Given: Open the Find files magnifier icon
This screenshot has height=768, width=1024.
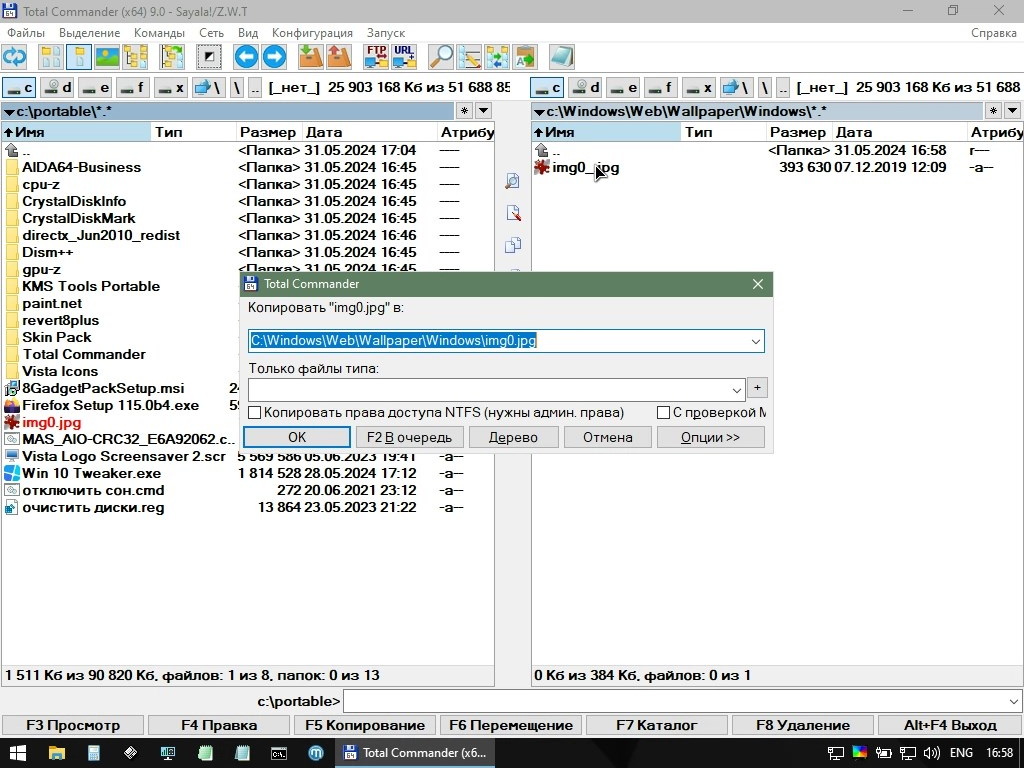Looking at the screenshot, I should [441, 57].
